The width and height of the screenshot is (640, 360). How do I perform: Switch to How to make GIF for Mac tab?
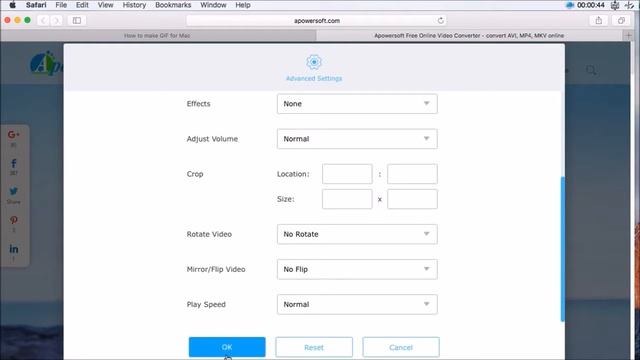[157, 36]
